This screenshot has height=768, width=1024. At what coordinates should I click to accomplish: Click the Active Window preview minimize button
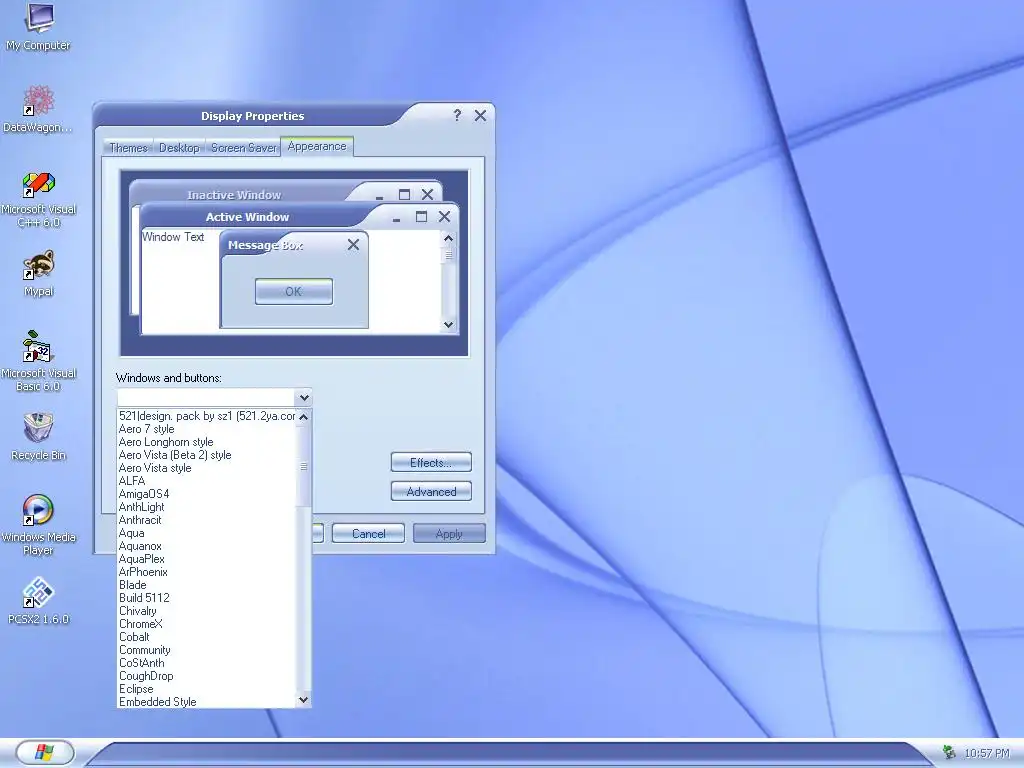click(x=396, y=218)
